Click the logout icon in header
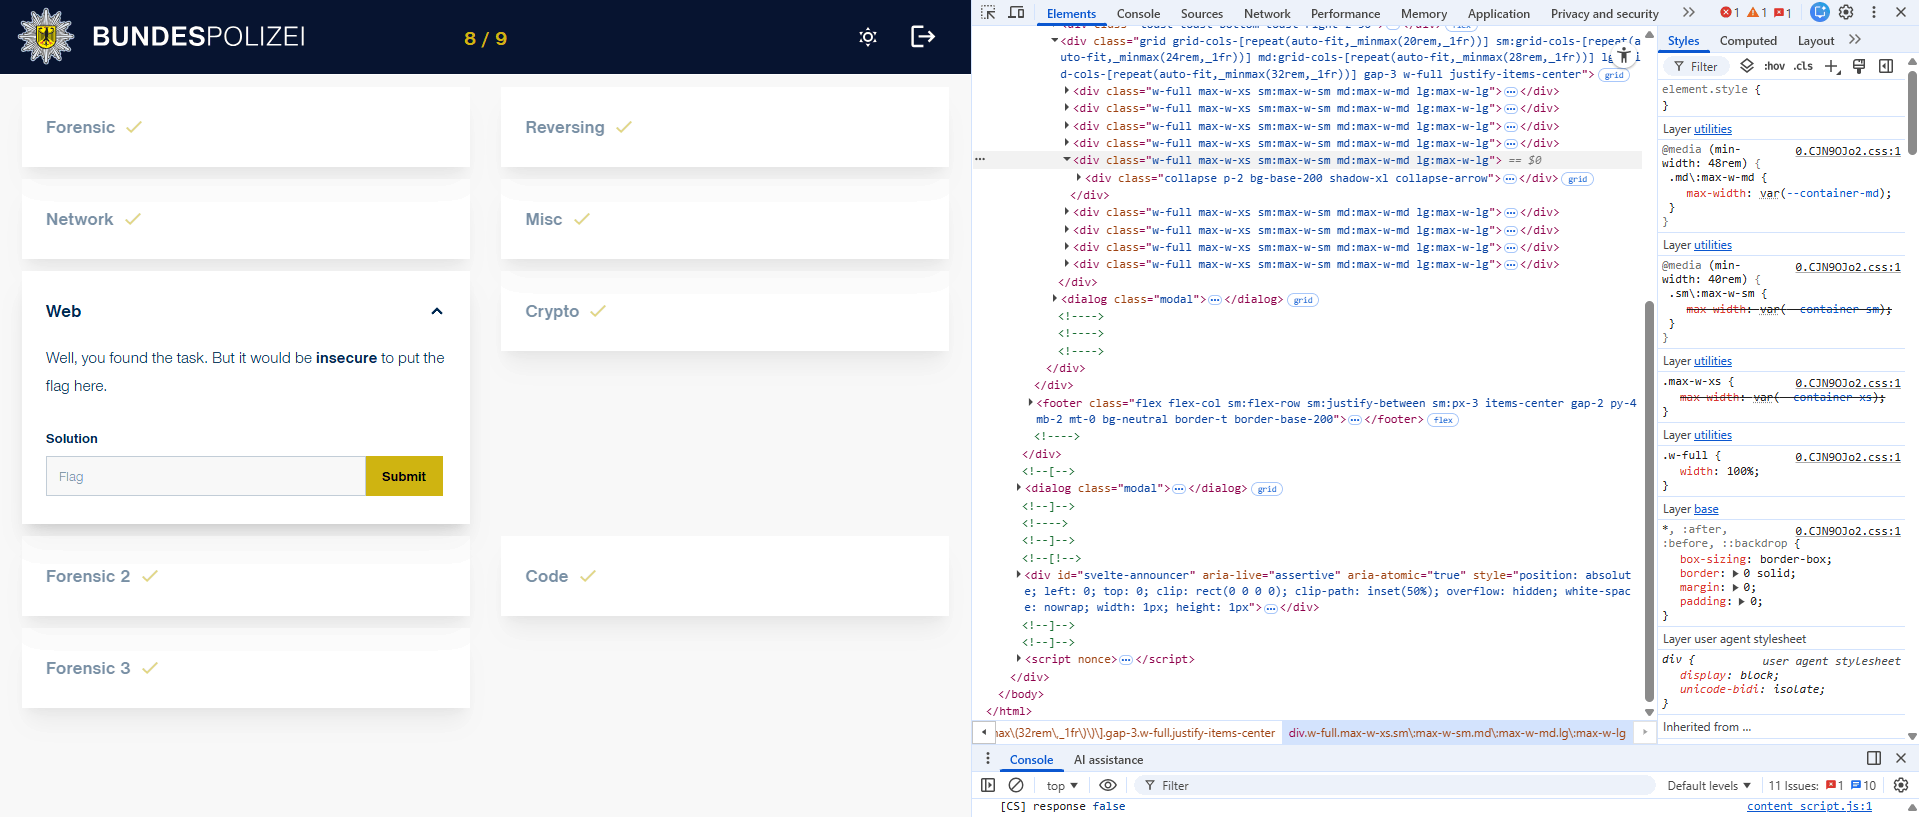The width and height of the screenshot is (1919, 817). click(922, 37)
